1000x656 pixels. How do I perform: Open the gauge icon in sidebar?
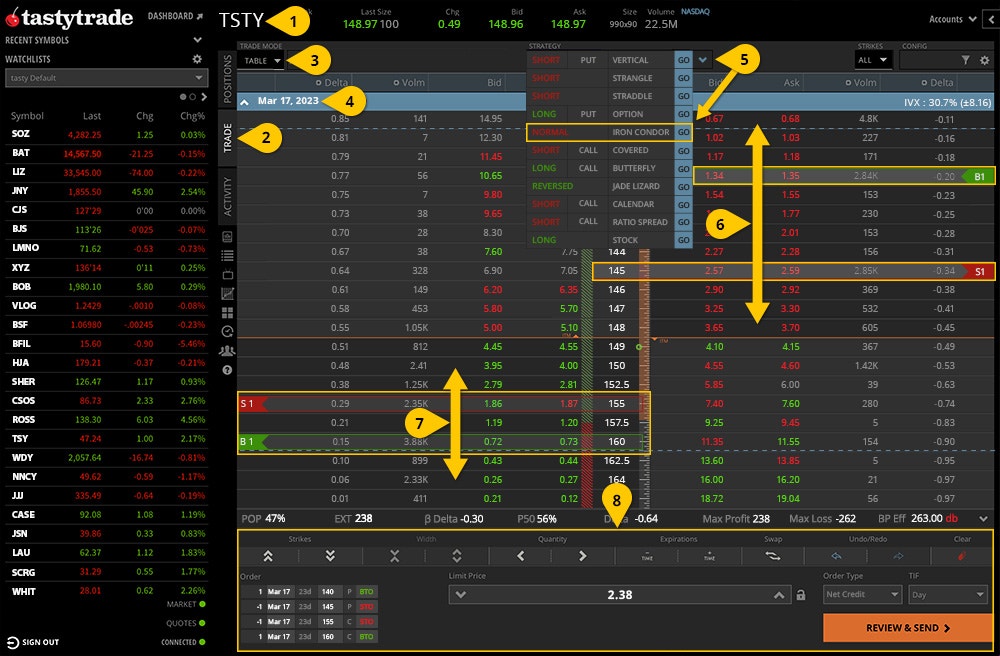pyautogui.click(x=227, y=332)
